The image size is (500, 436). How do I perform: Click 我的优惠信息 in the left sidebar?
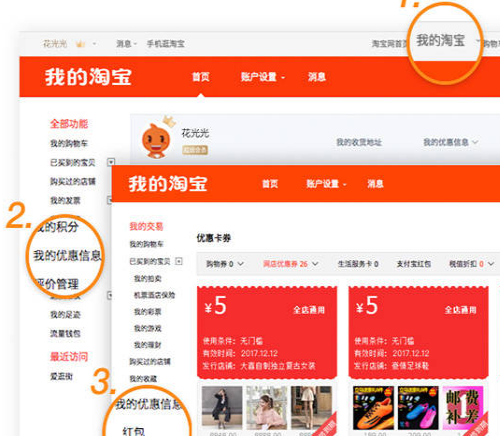[x=67, y=256]
